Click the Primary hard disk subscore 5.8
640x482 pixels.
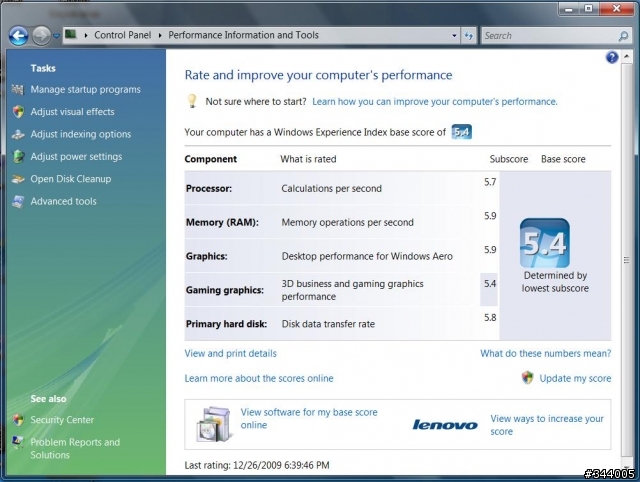click(x=490, y=318)
